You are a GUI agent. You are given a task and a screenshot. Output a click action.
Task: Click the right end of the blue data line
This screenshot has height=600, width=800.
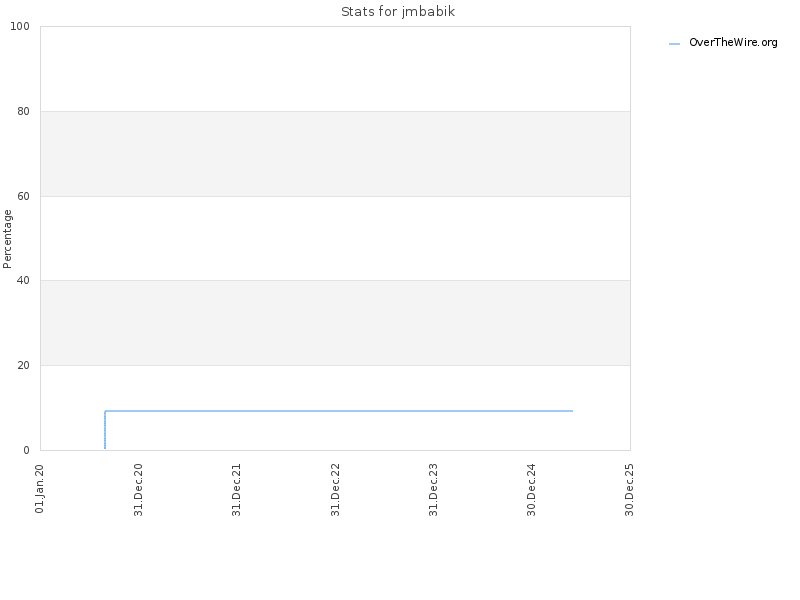pyautogui.click(x=572, y=411)
